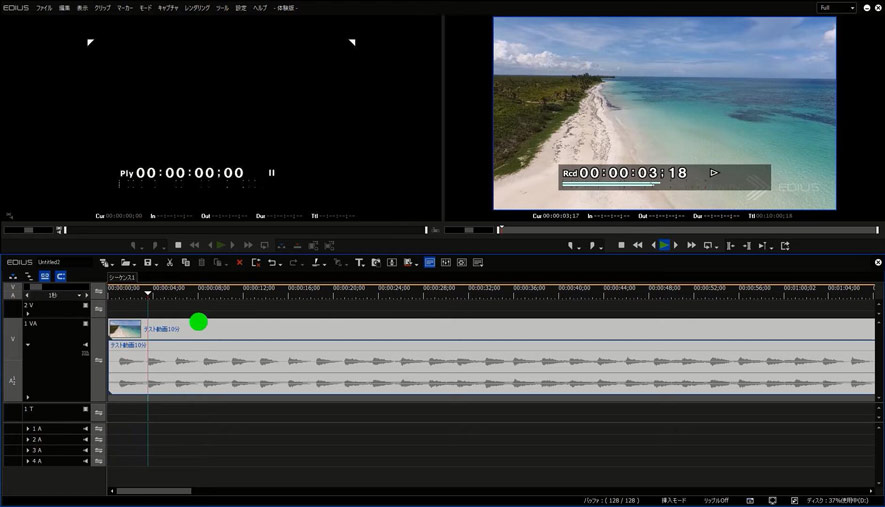Click the create title T icon
Screen dimensions: 885x507
click(359, 263)
